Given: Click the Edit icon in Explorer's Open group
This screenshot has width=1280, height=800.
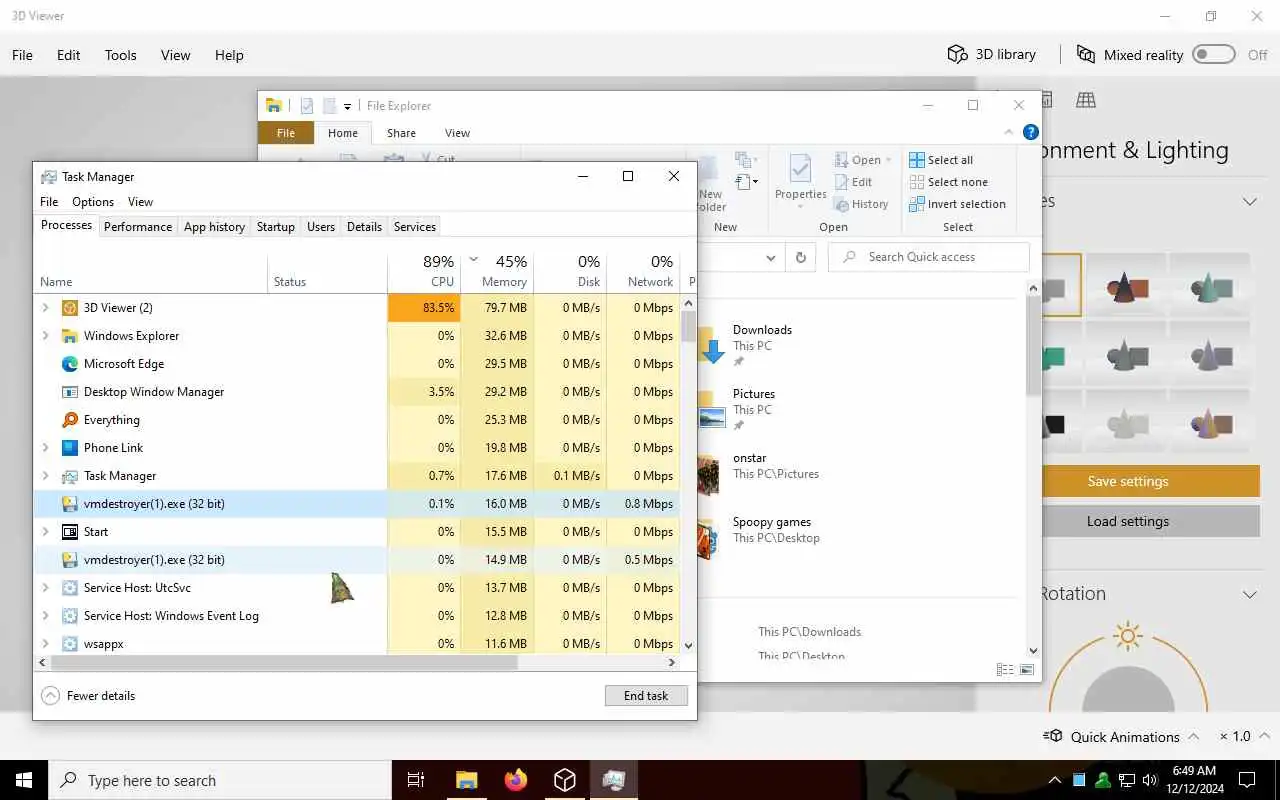Looking at the screenshot, I should (x=842, y=182).
